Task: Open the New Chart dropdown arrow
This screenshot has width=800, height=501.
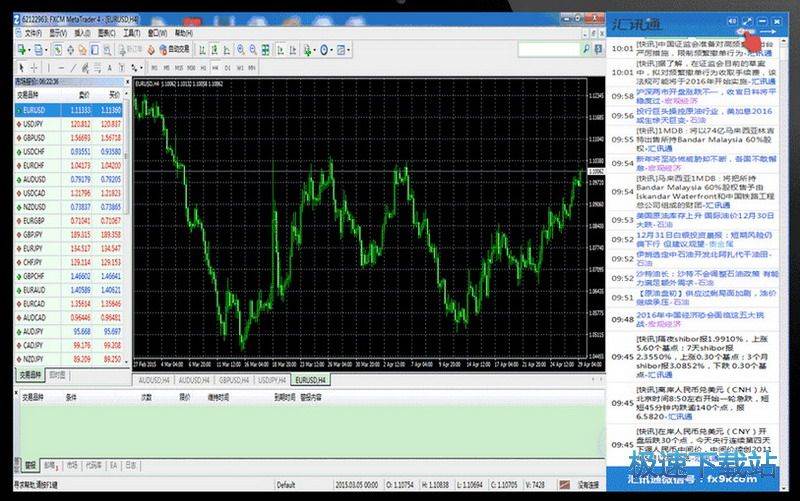Action: click(x=29, y=50)
